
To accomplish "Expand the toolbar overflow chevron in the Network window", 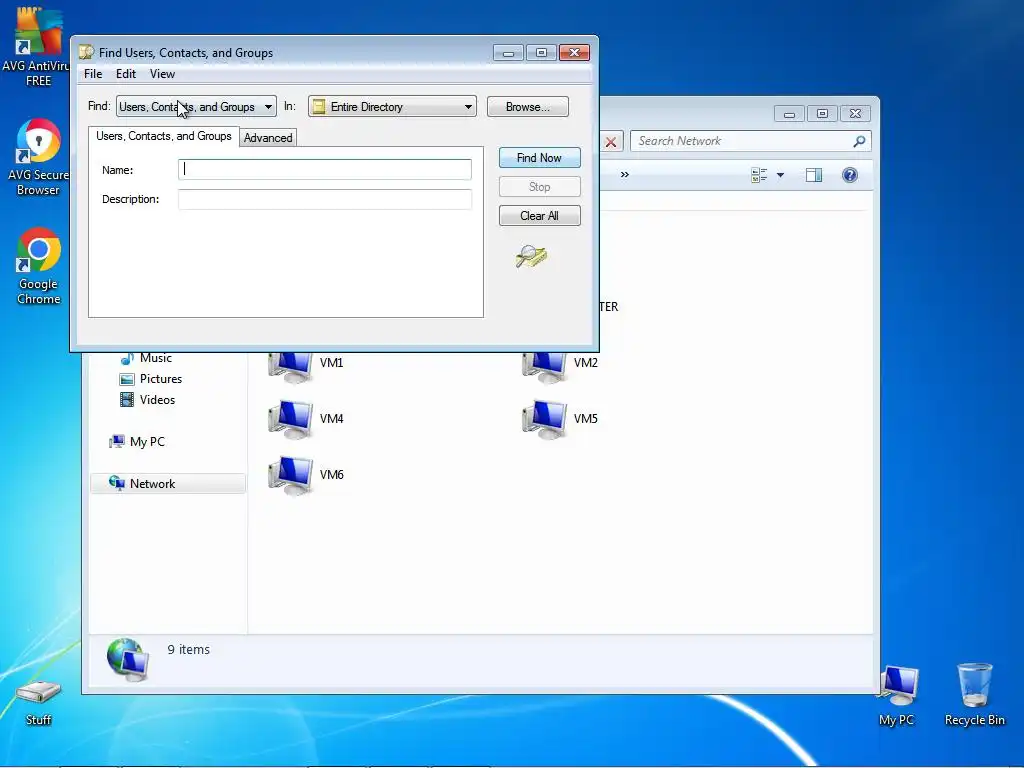I will (625, 174).
